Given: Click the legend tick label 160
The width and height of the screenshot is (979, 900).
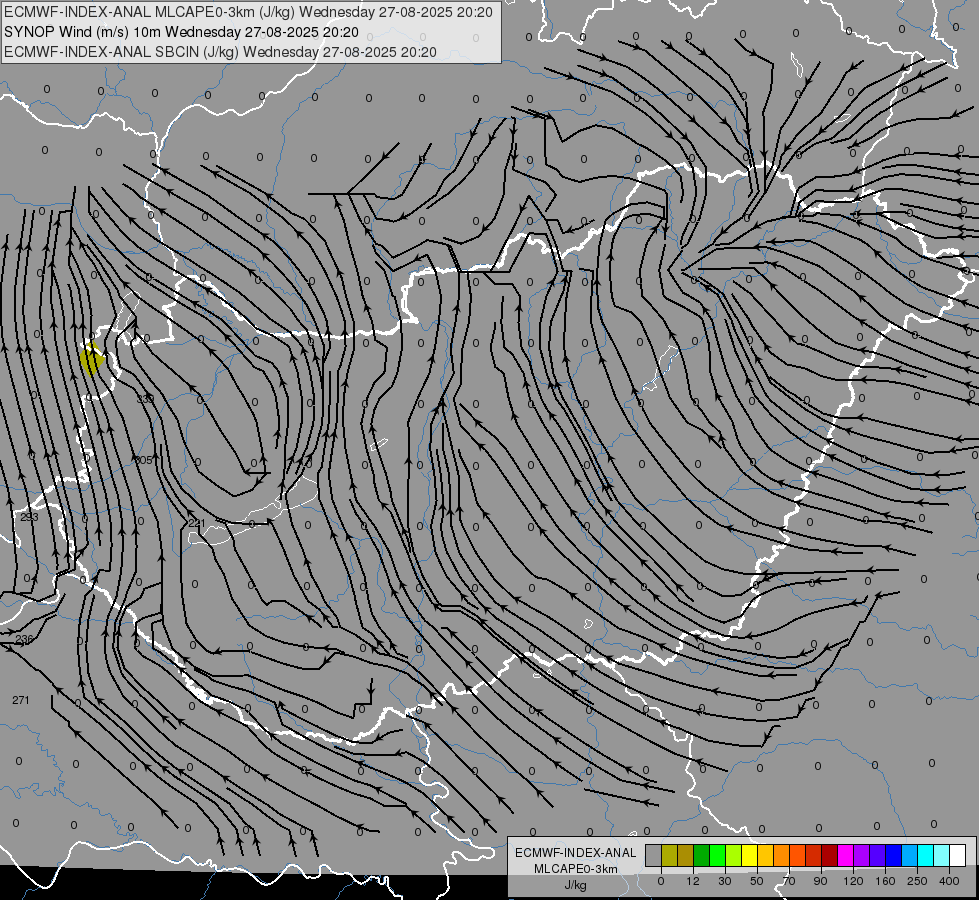Looking at the screenshot, I should coord(885,881).
